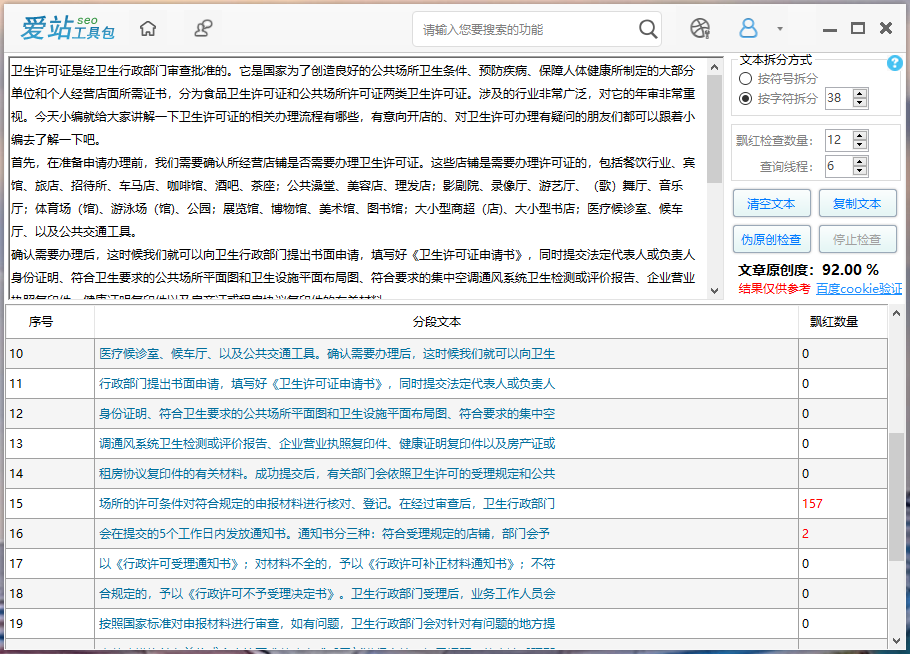The width and height of the screenshot is (910, 654).
Task: Minimize the 爱站 toolkit window
Action: pyautogui.click(x=830, y=29)
